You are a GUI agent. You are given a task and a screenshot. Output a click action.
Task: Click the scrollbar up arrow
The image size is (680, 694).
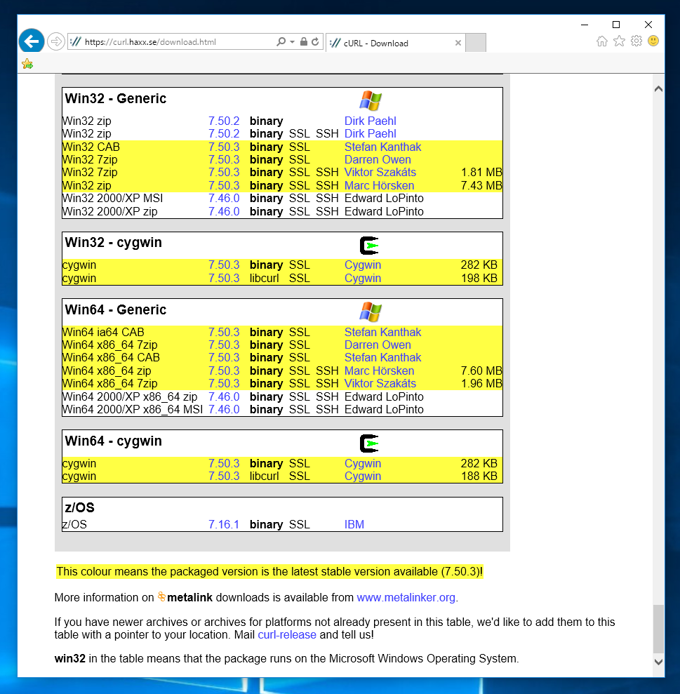658,89
